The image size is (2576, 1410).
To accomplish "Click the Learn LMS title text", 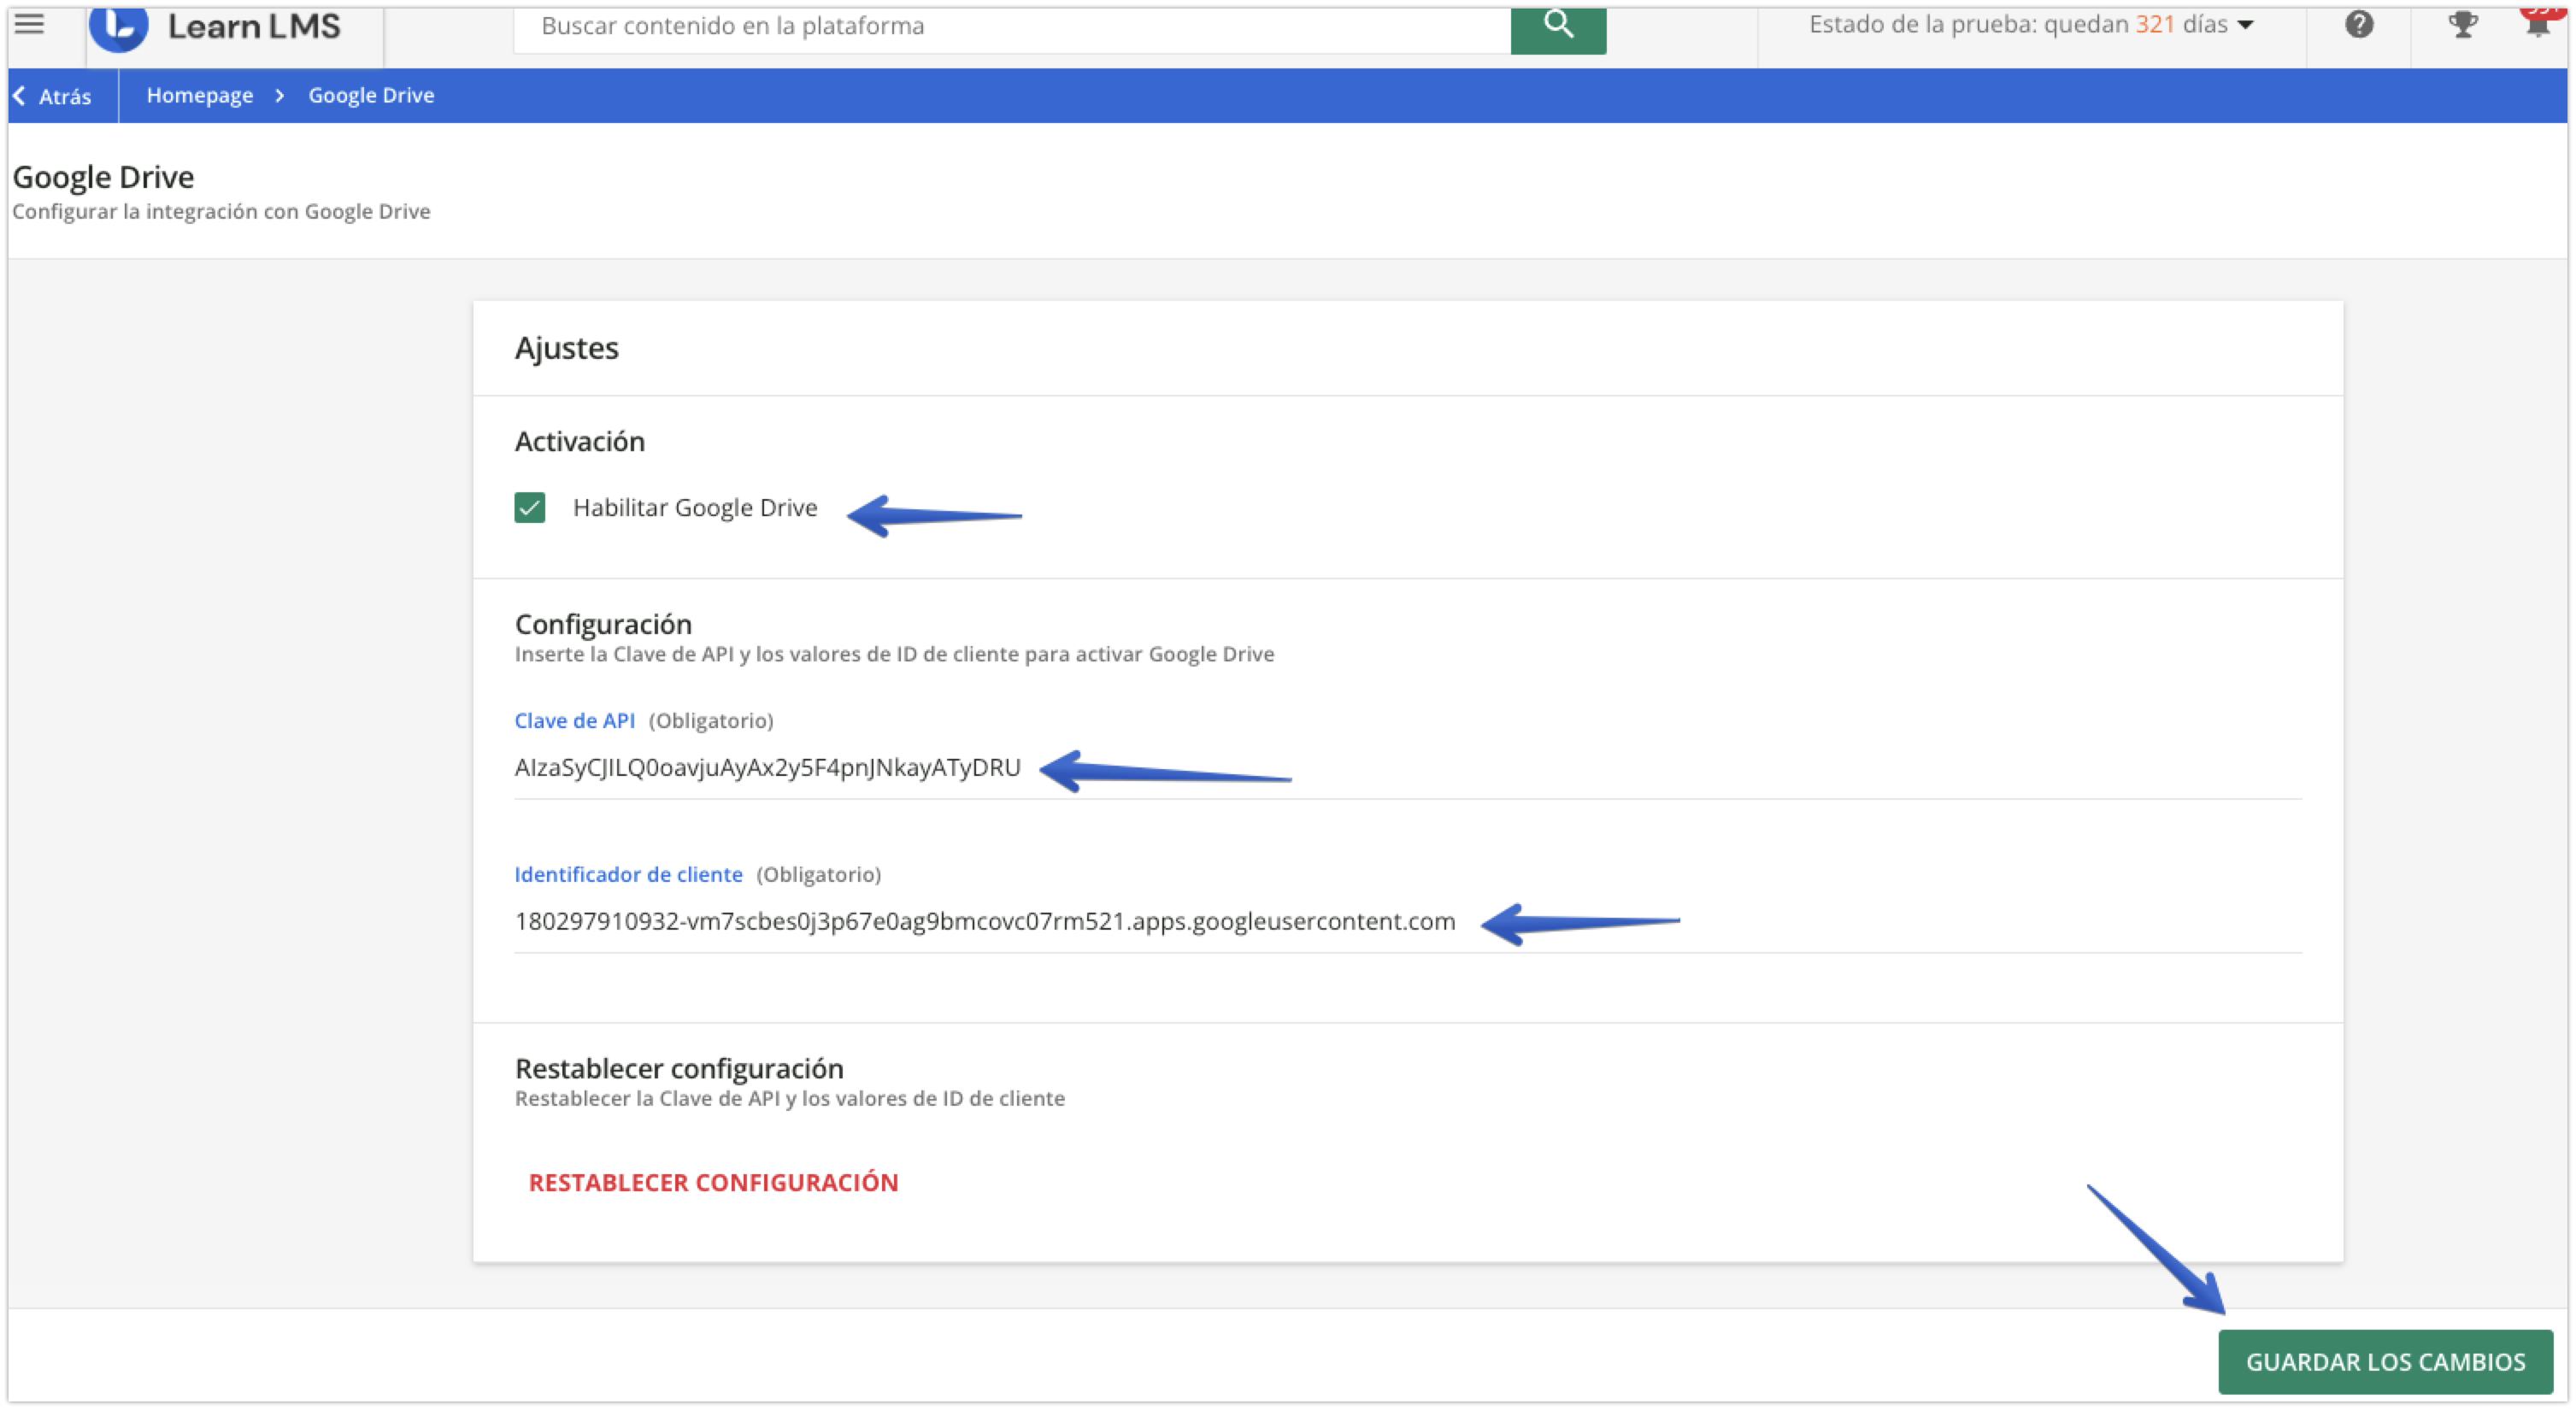I will point(254,26).
